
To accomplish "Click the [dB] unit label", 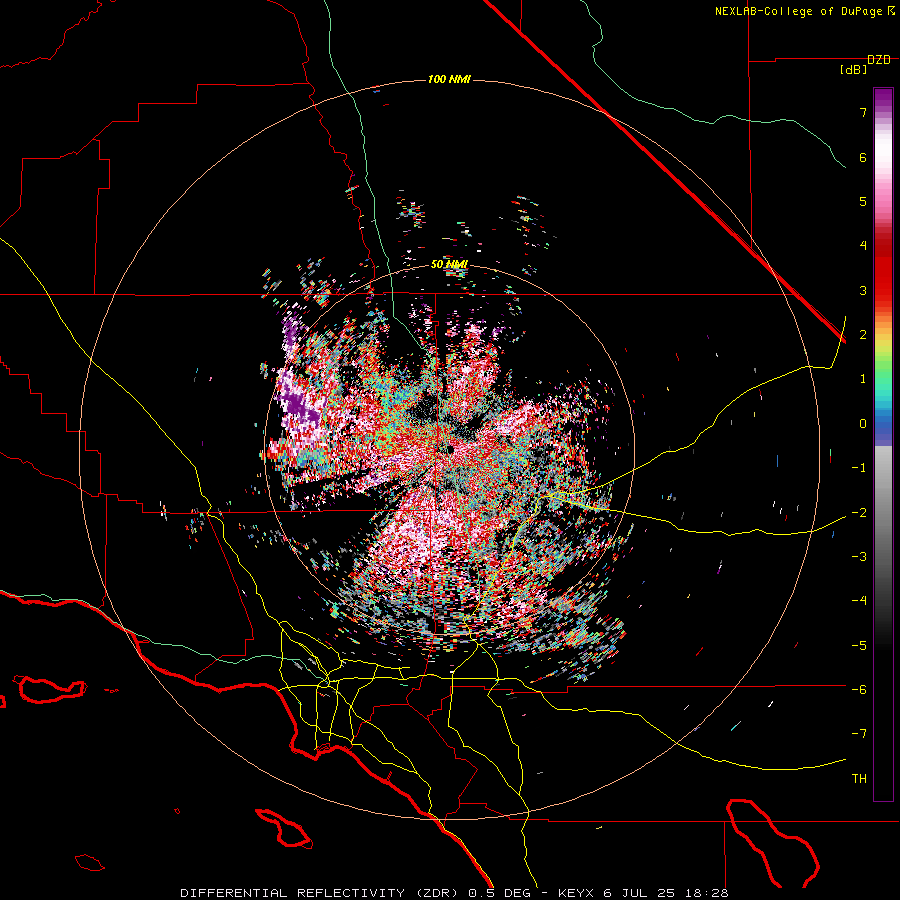I will pos(853,70).
